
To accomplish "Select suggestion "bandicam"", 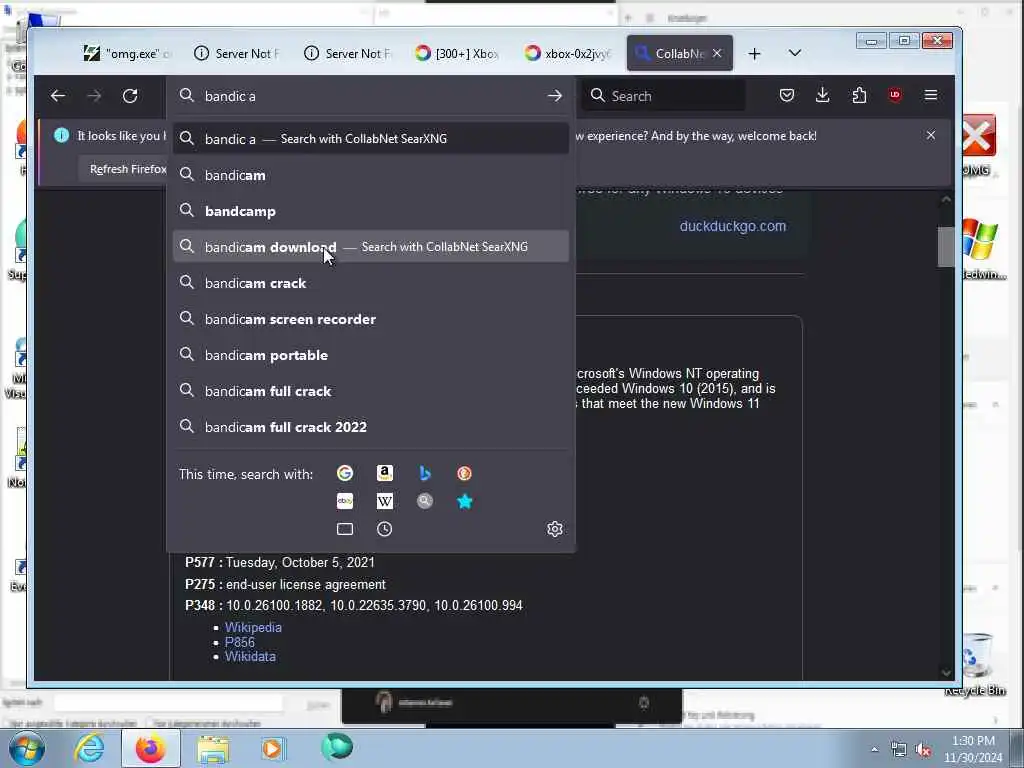I will coord(371,175).
